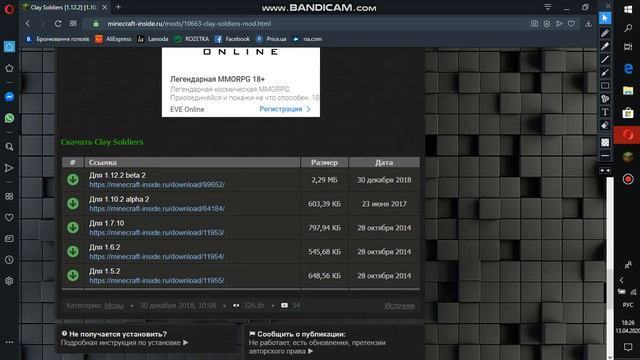Select the Bandicam highlighter tool
The width and height of the screenshot is (640, 360).
[x=605, y=46]
